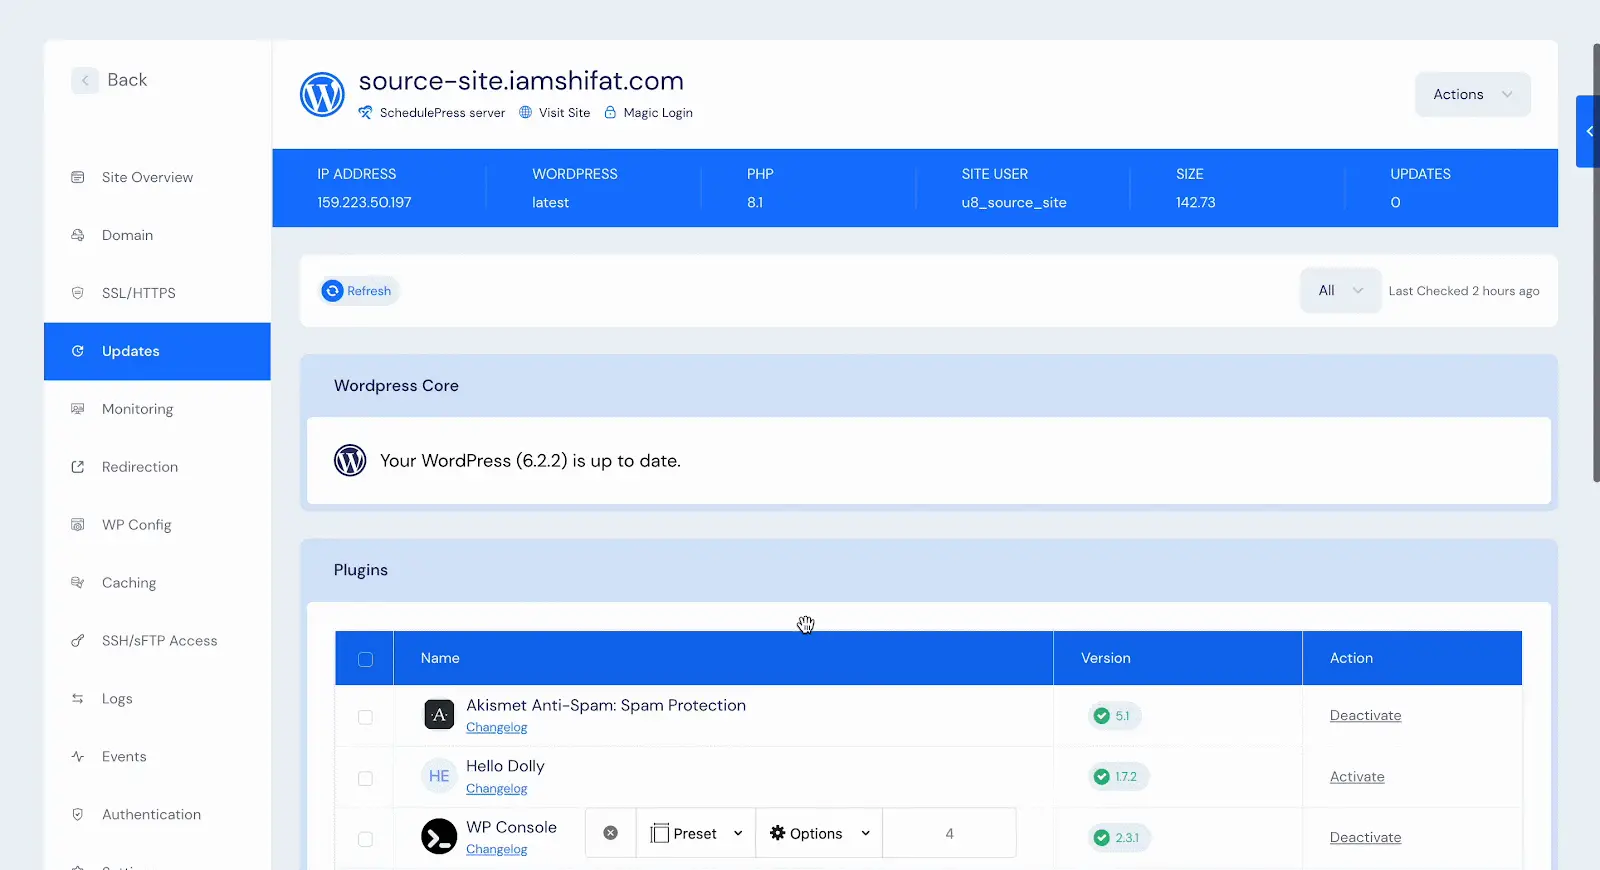
Task: Toggle the select-all plugins checkbox
Action: coord(365,659)
